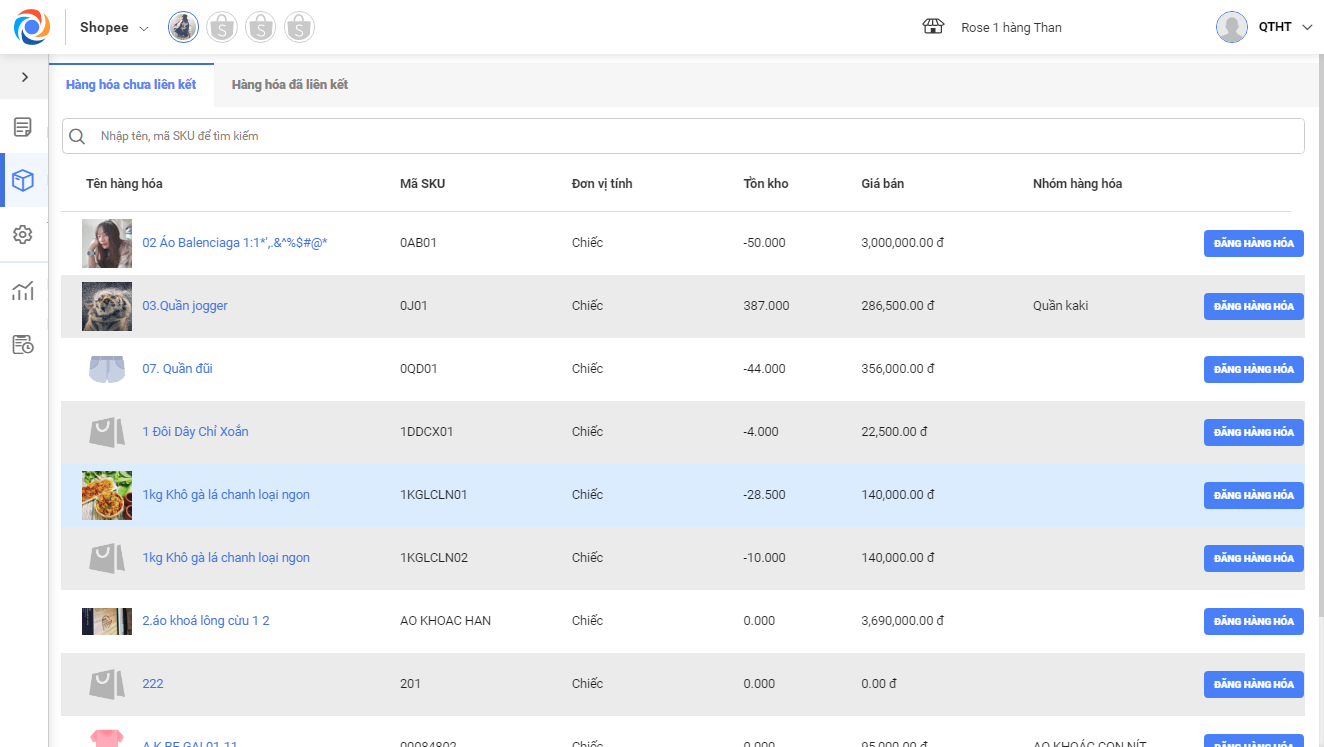Screen dimensions: 1324x747
Task: Click the store icon beside Rose 1
Action: [933, 27]
